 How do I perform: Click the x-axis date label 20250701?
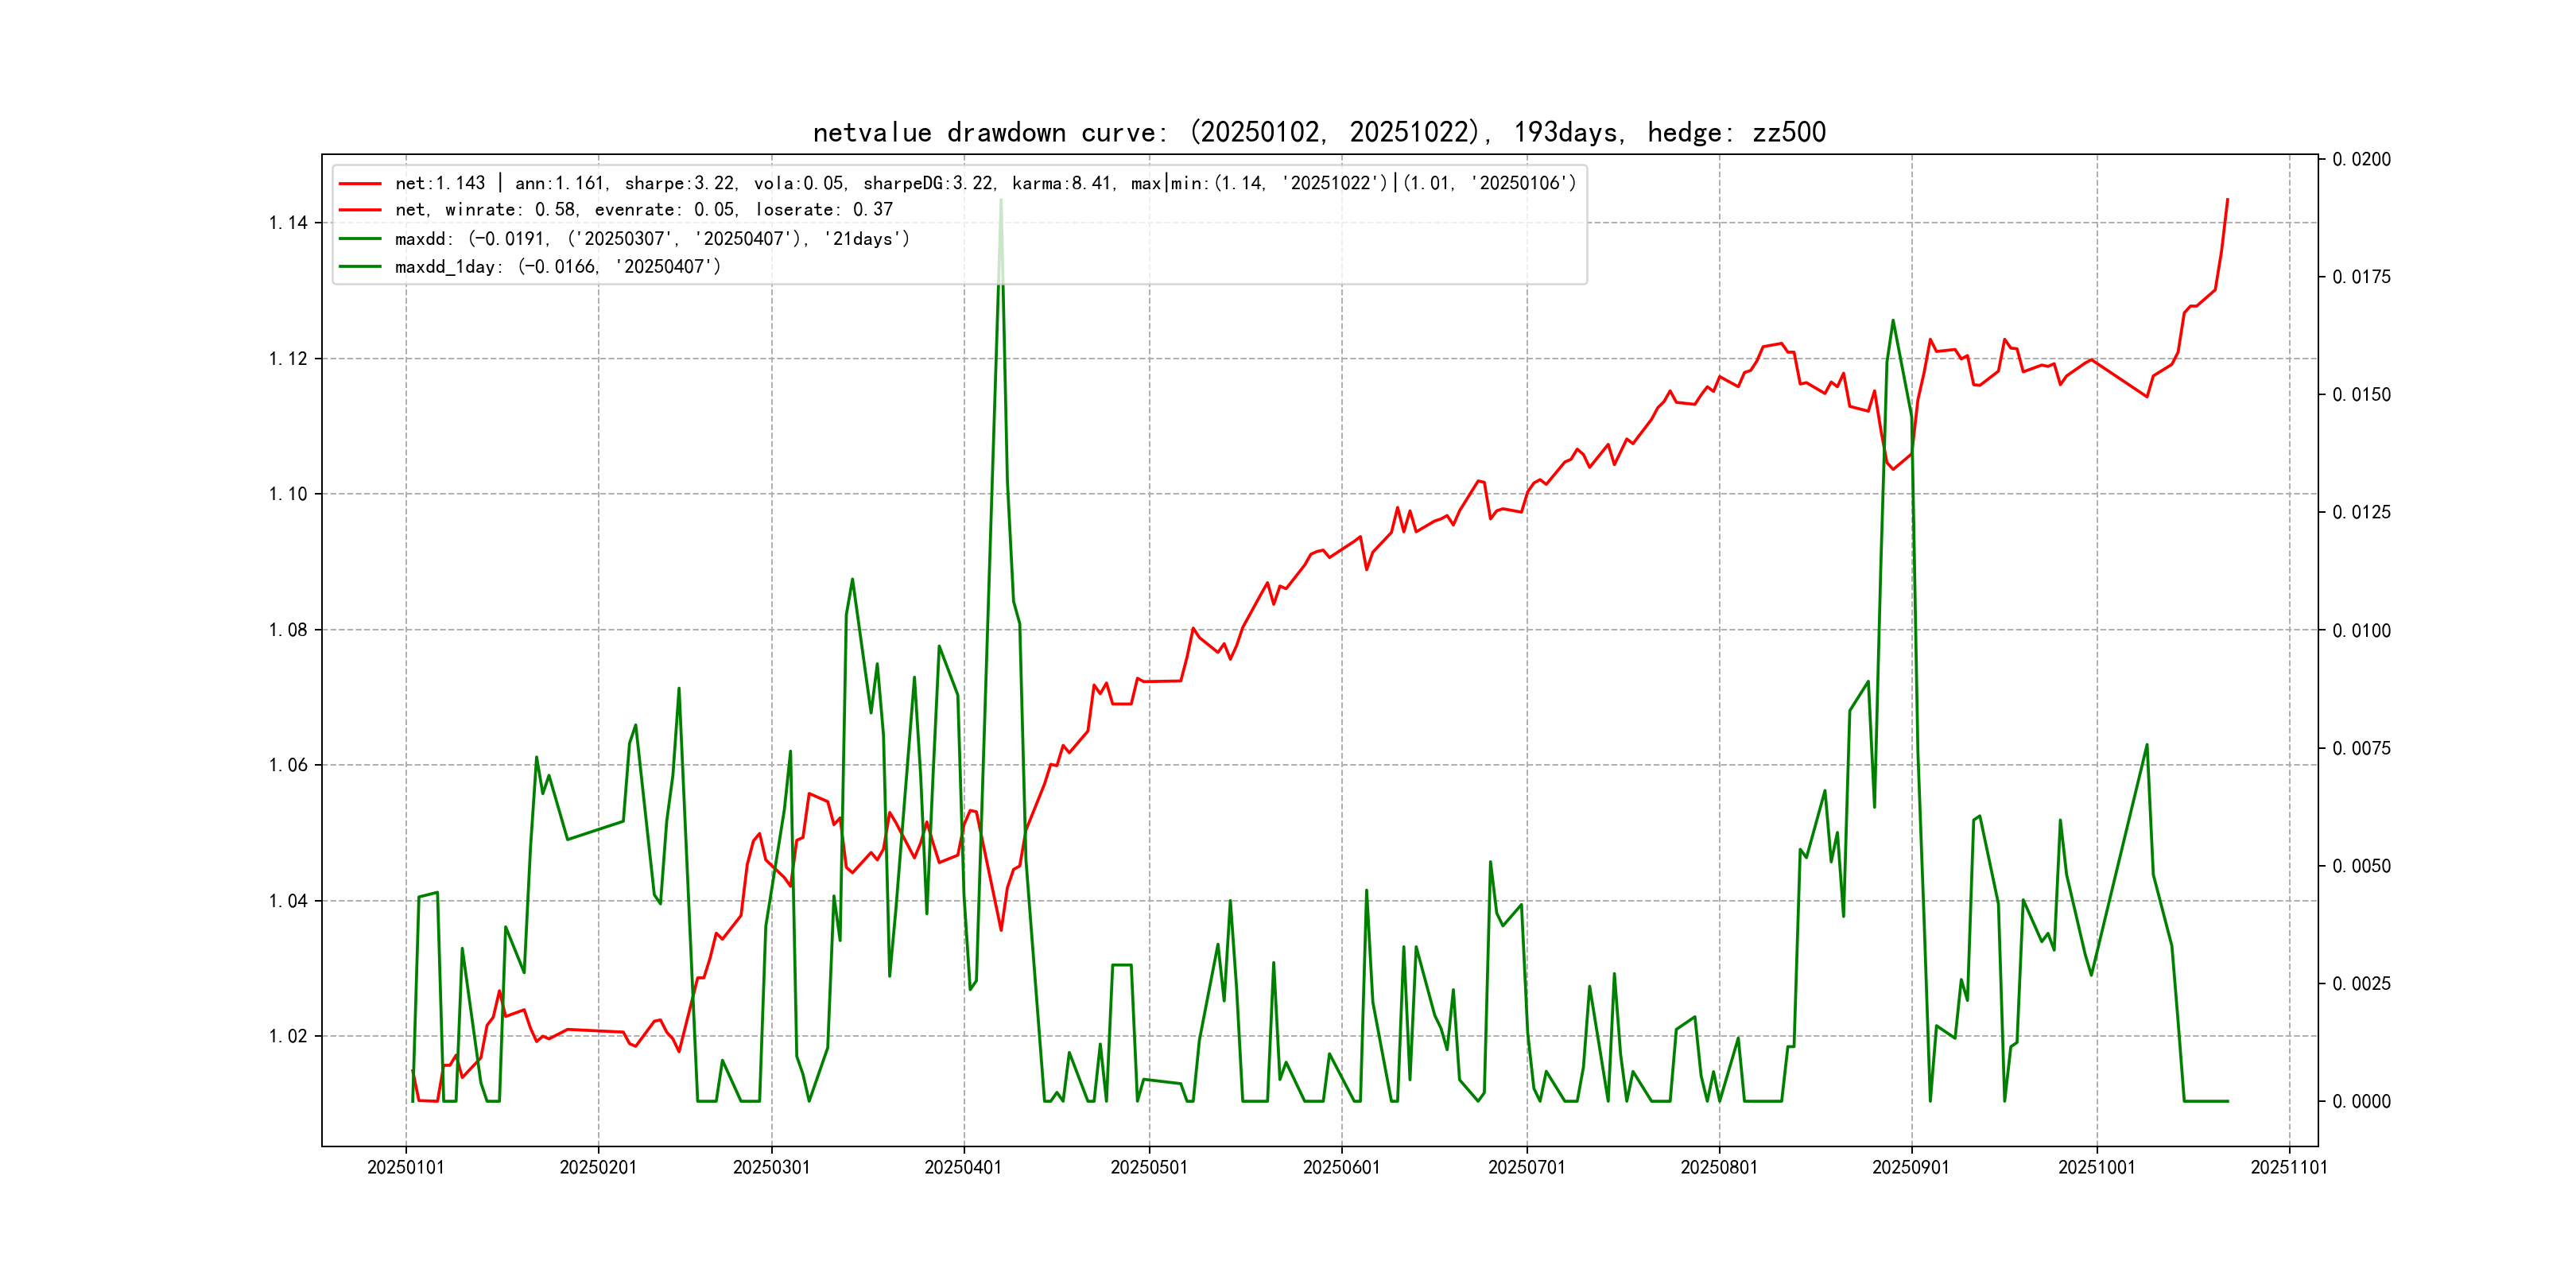pos(1526,1167)
